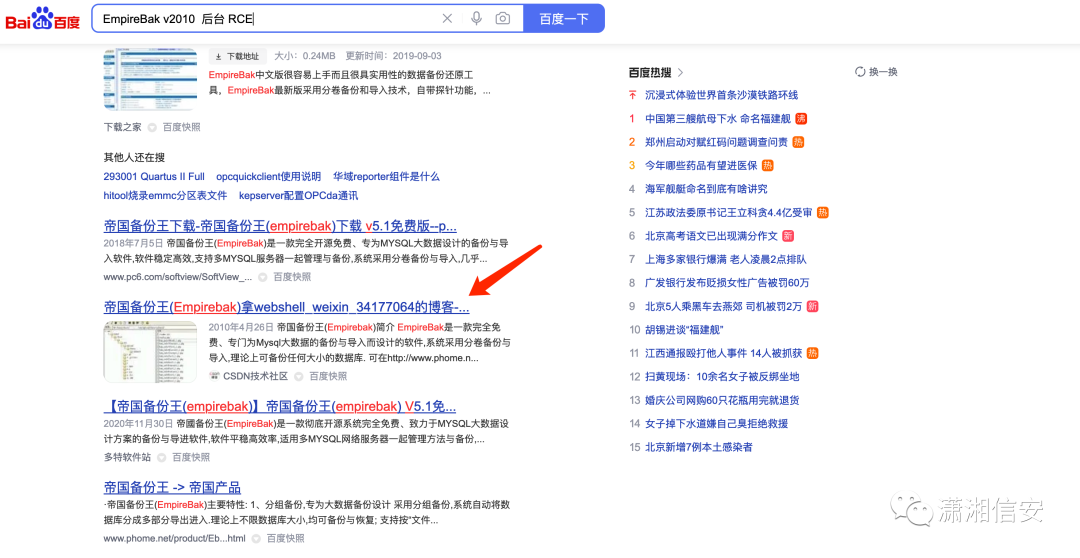
Task: Refresh hot searches with the 换一换 button
Action: click(876, 72)
